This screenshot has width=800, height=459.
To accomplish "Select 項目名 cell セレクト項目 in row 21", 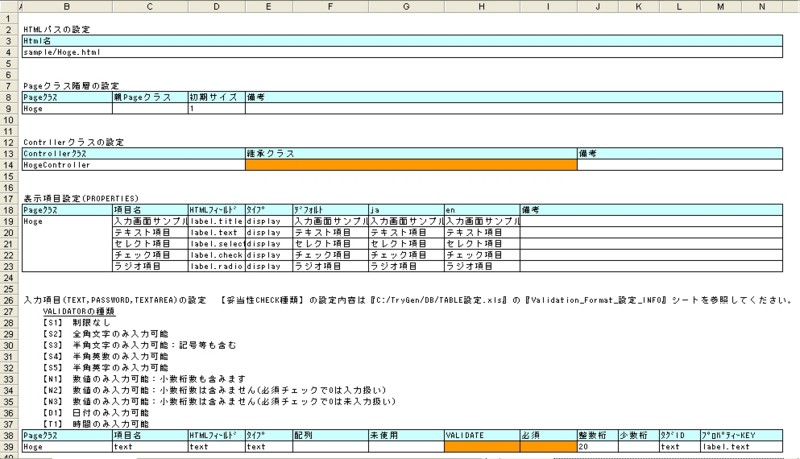I will (x=150, y=244).
